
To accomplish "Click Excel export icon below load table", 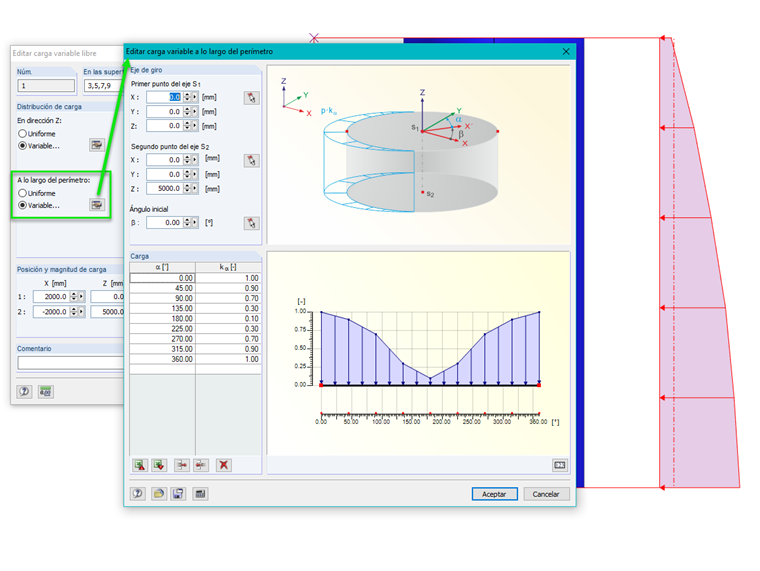I will click(x=159, y=465).
